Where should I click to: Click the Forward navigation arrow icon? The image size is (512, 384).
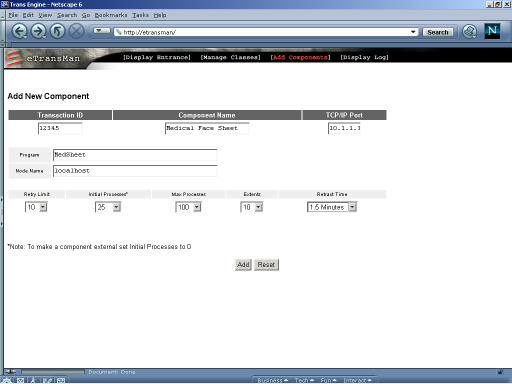pos(38,32)
